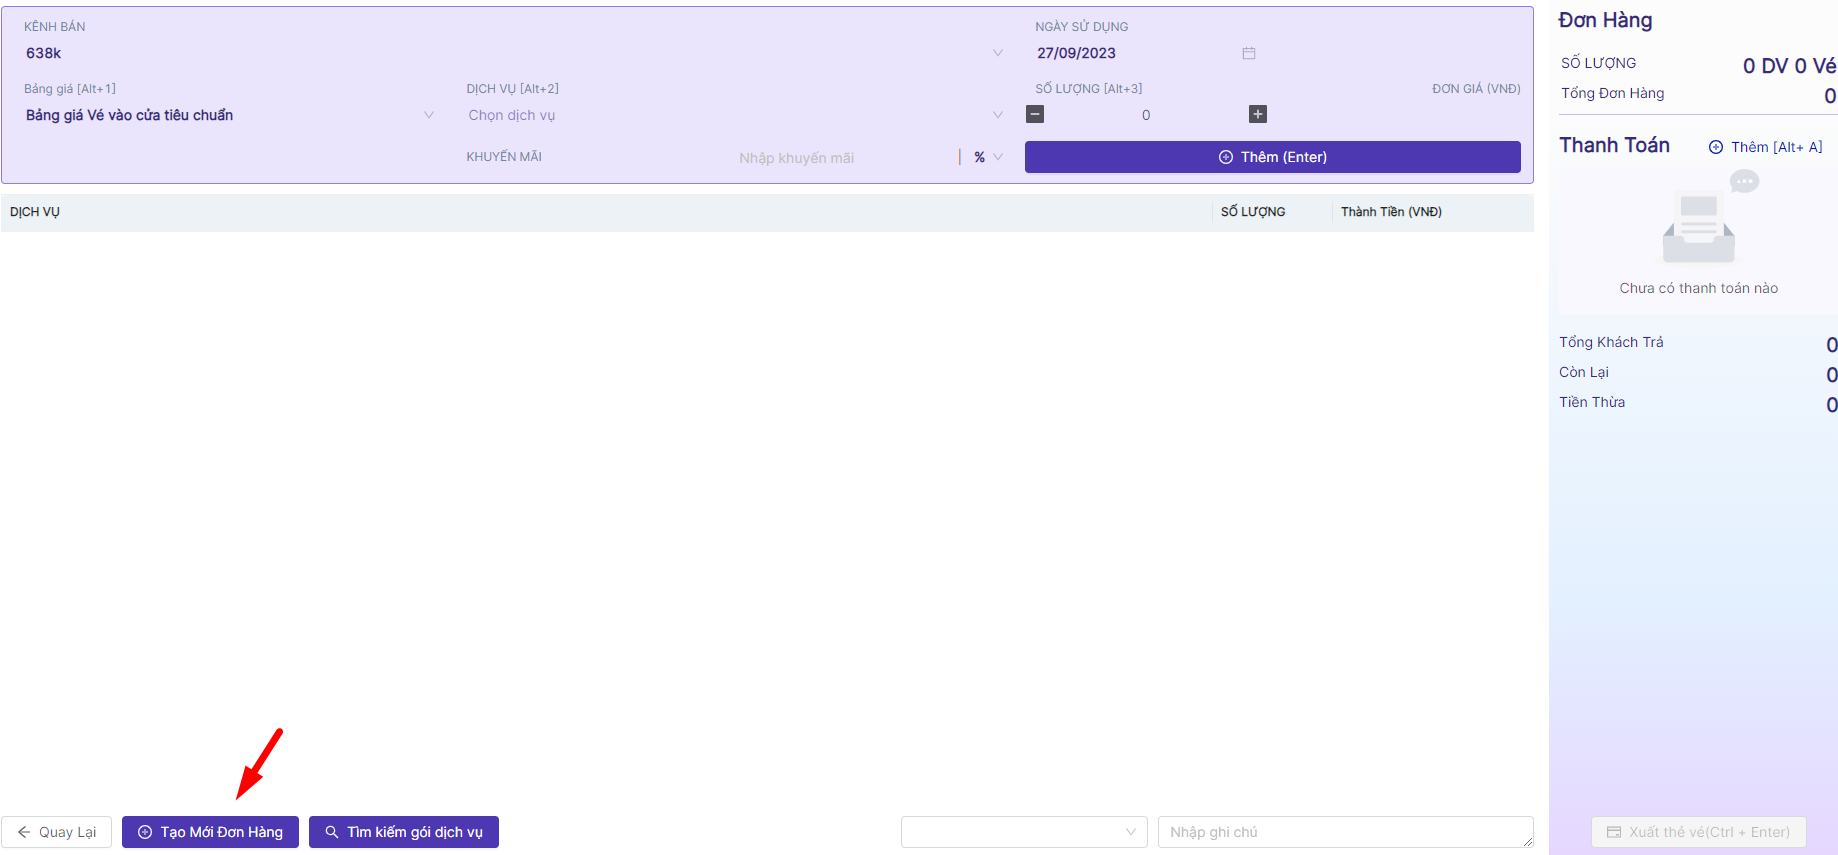Click the KHUYẾN MÃI label

(504, 157)
